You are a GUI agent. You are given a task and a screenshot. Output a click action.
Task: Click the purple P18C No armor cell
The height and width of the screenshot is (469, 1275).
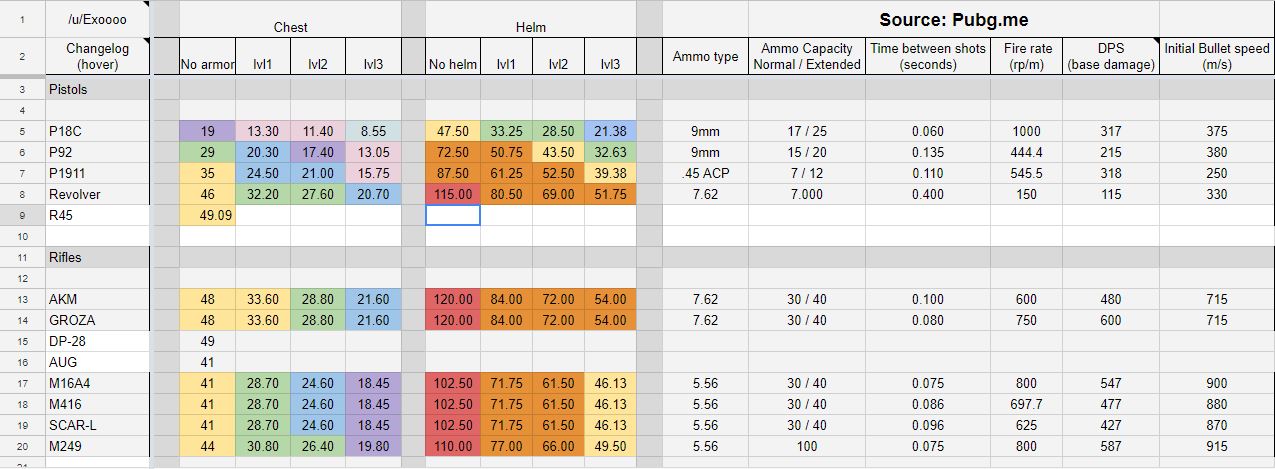(x=207, y=131)
